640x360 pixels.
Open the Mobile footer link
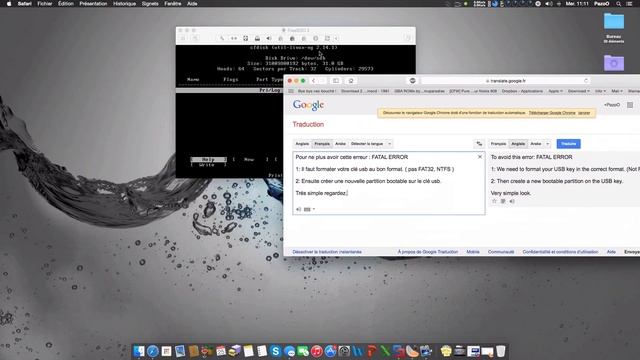coord(473,252)
